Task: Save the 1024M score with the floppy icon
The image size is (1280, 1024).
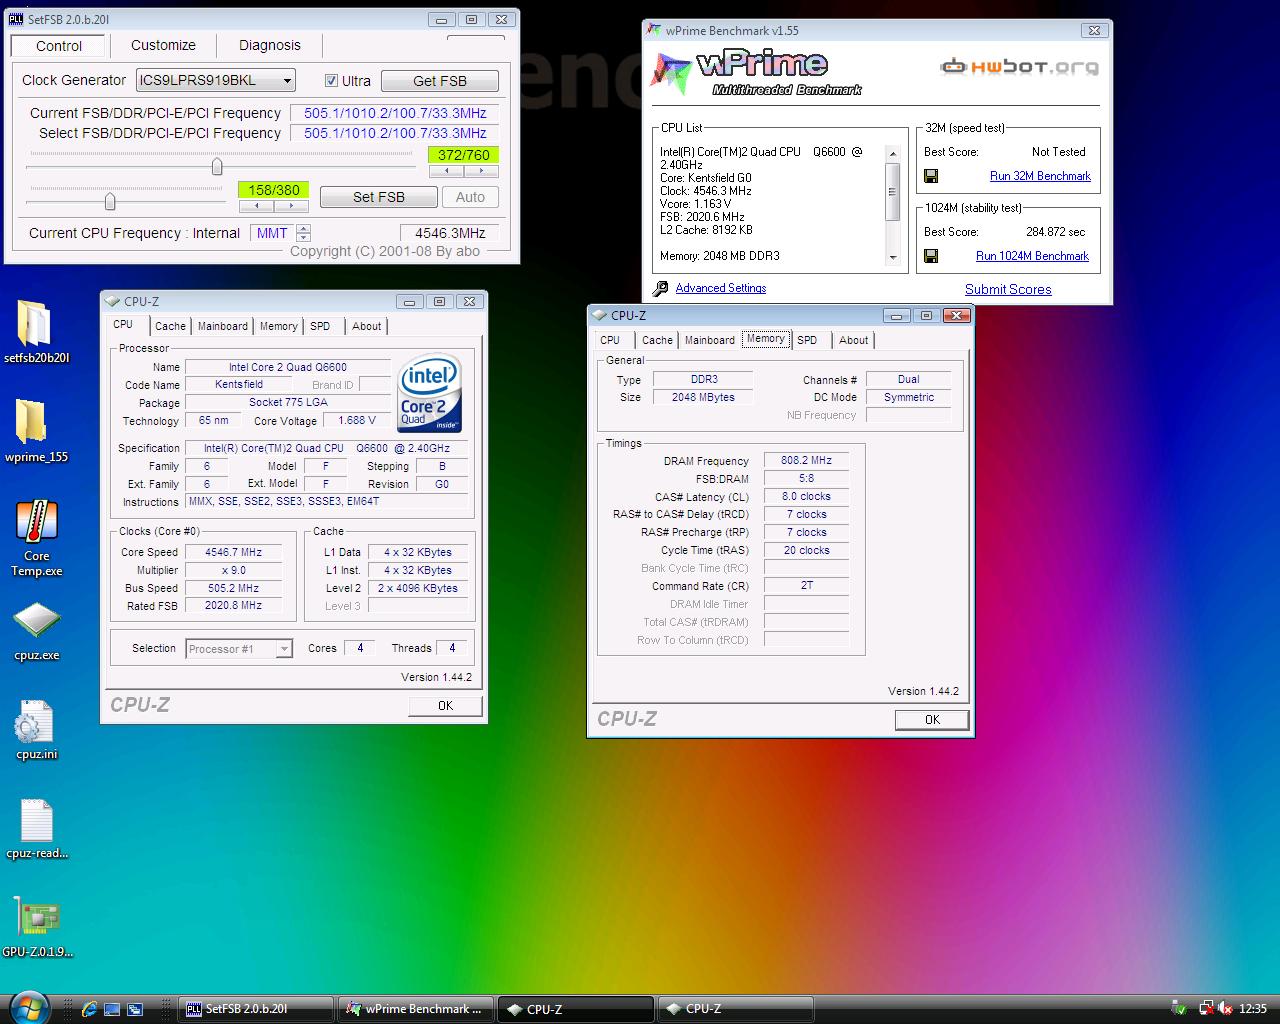Action: [x=931, y=256]
